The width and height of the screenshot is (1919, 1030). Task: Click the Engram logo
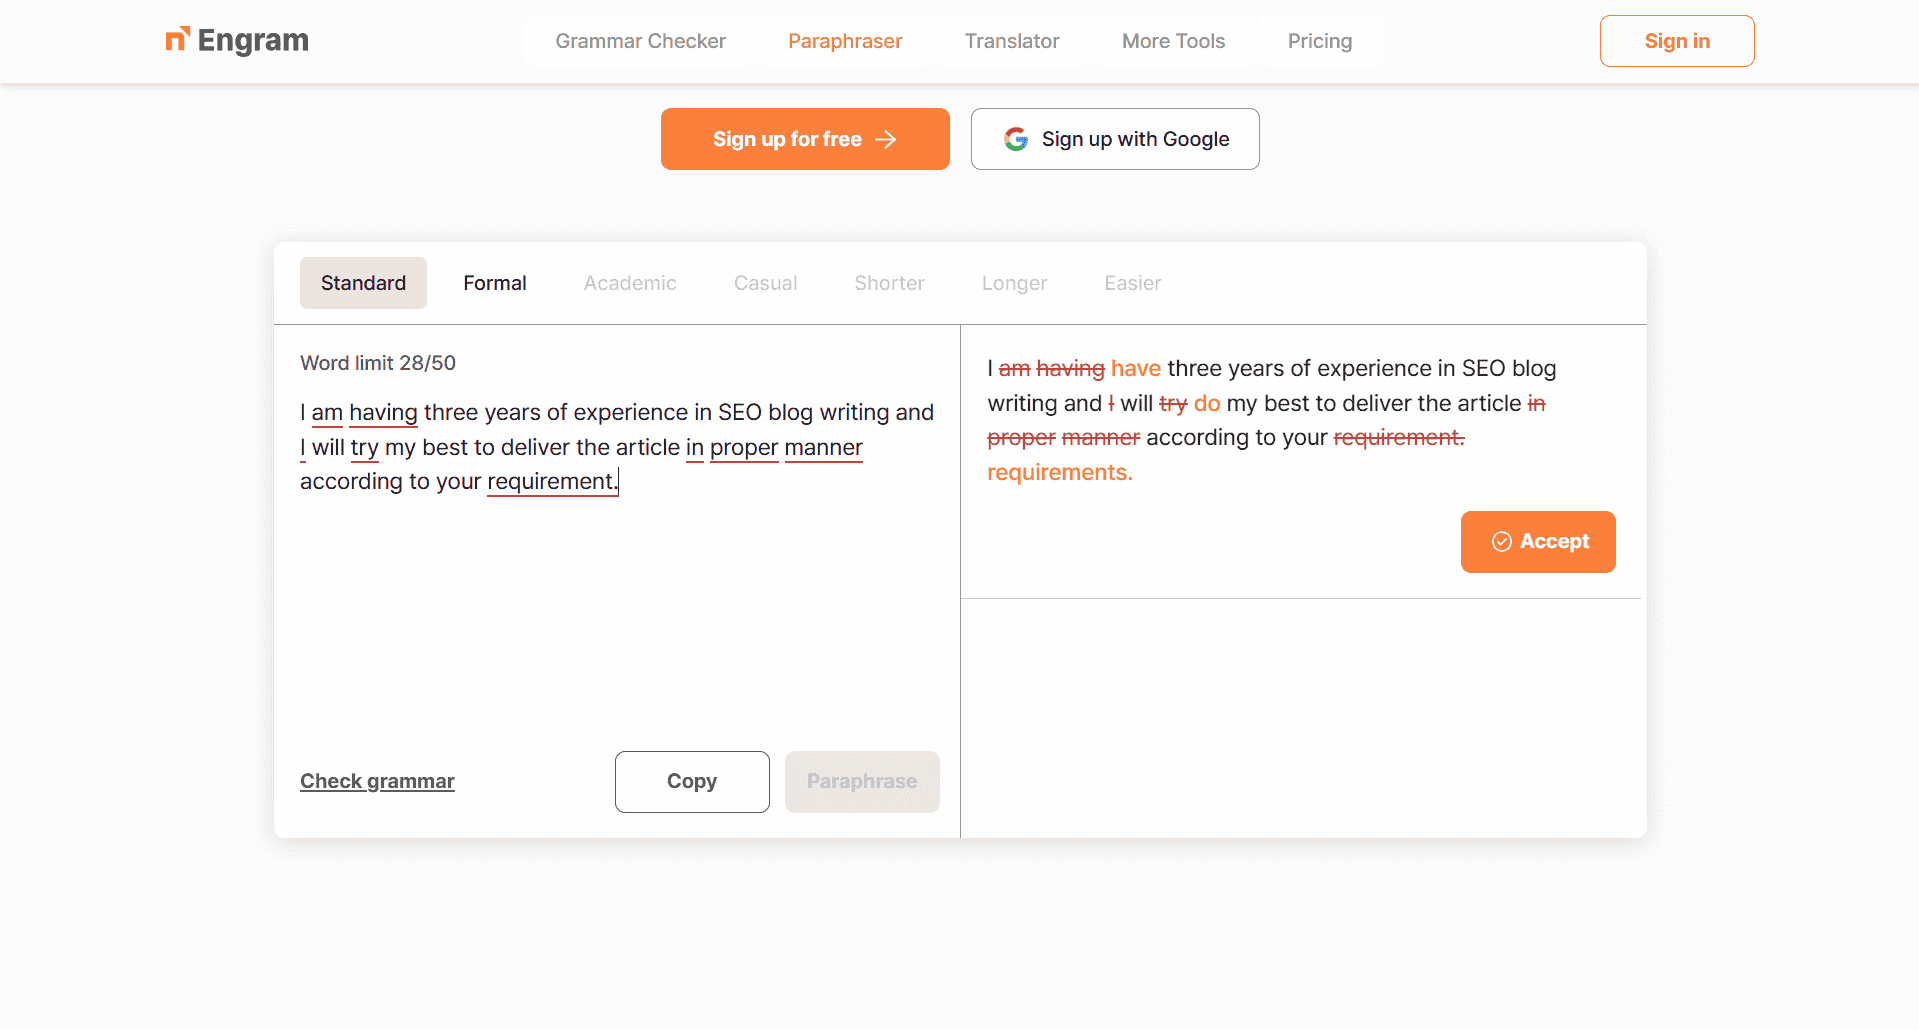[236, 41]
